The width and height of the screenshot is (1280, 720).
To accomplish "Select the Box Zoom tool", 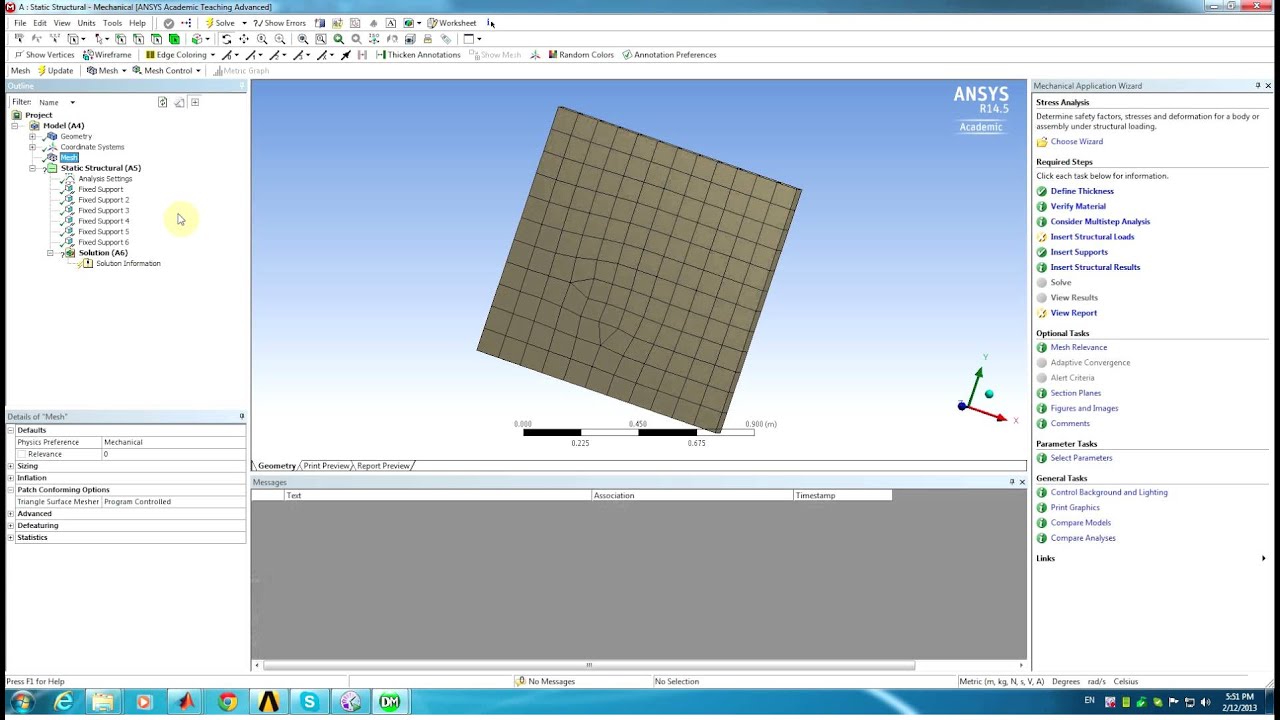I will pos(280,39).
